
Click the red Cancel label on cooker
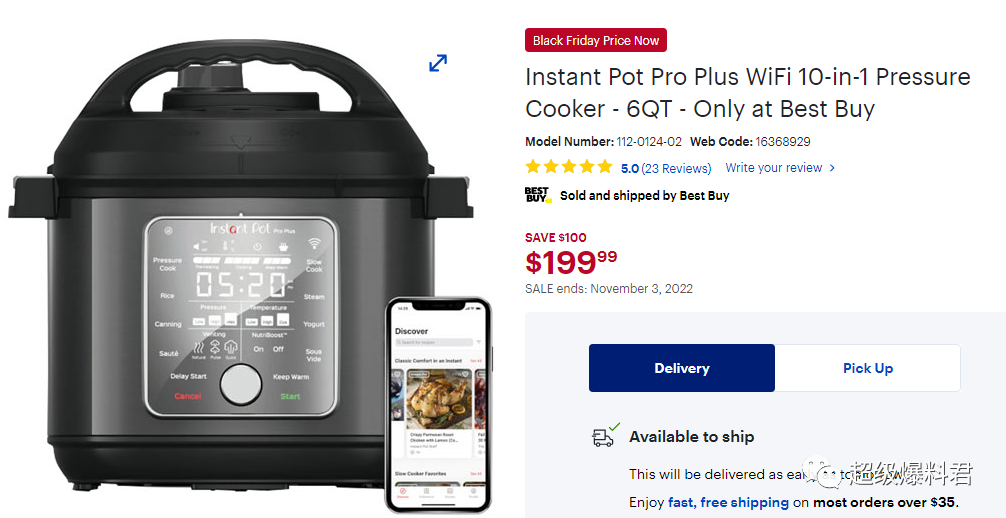click(188, 396)
